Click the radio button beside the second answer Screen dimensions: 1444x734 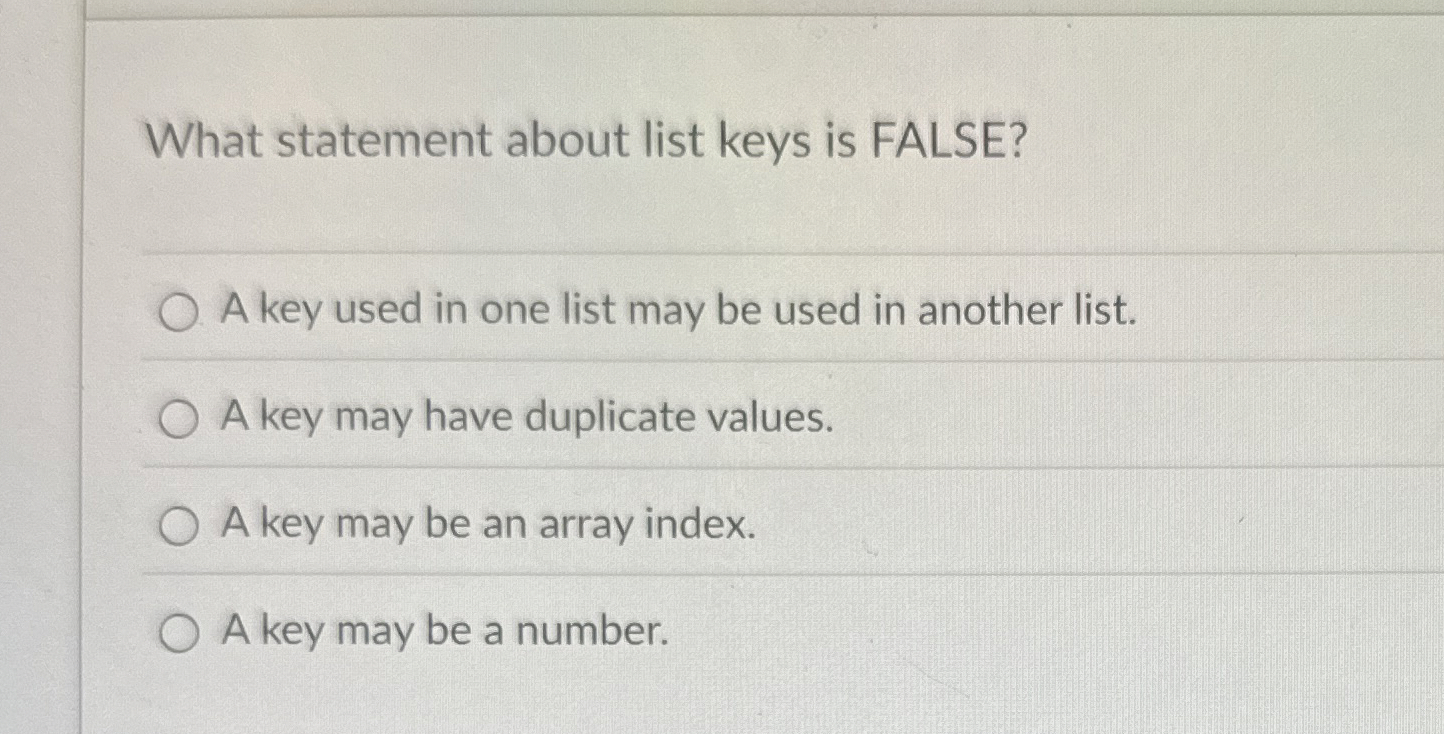[x=178, y=421]
